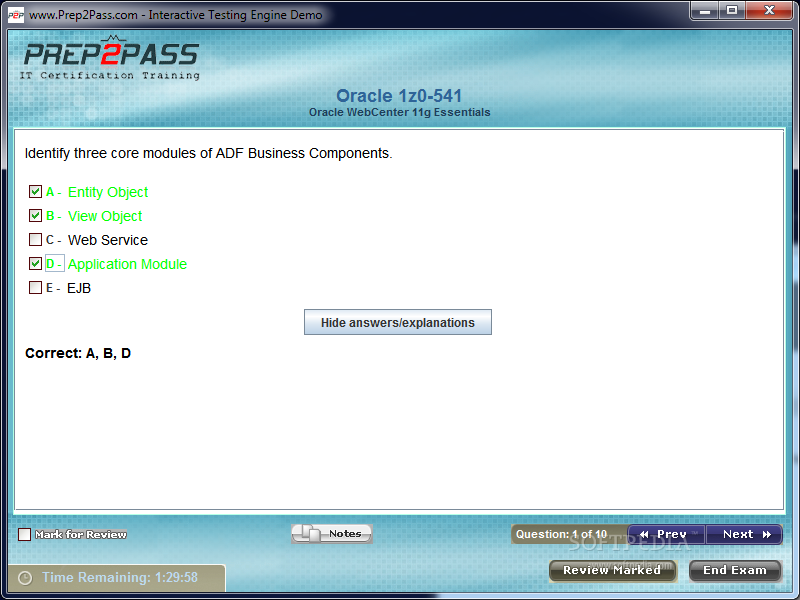Screen dimensions: 800x600
Task: Click the clock icon beside Time Remaining
Action: 25,578
